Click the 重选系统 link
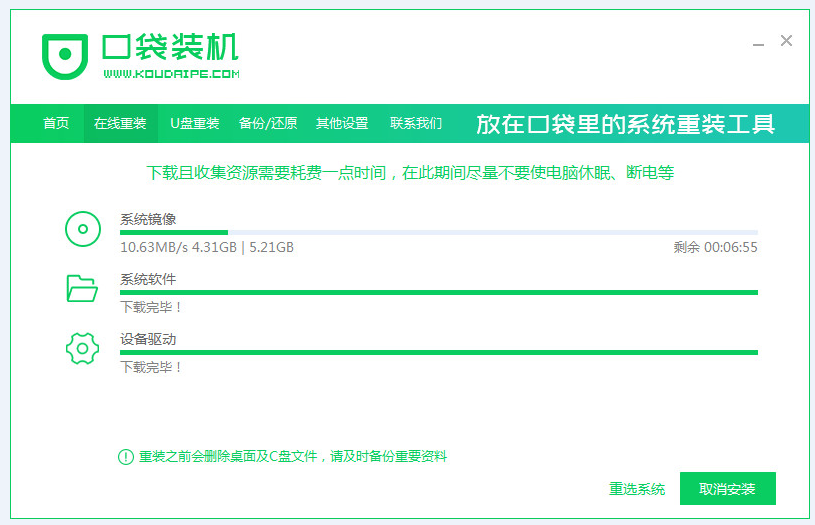This screenshot has height=525, width=815. [637, 489]
